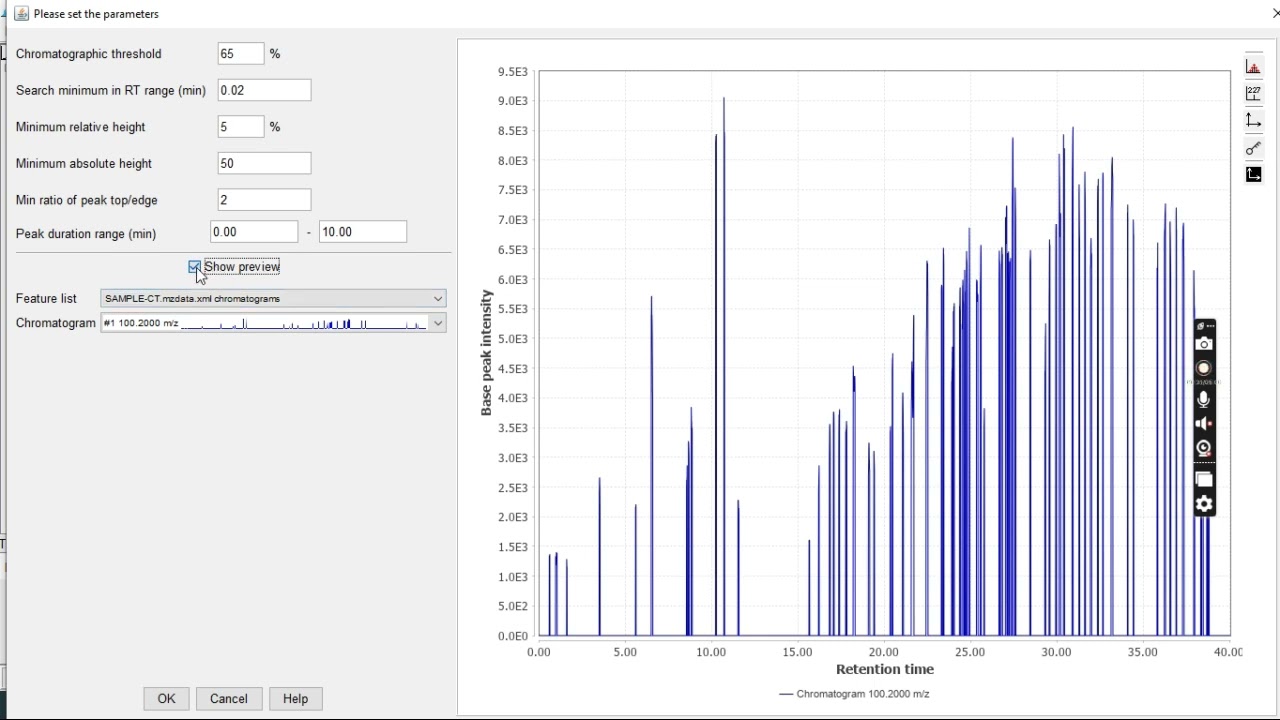Toggle the webcam icon on recorder bar
The height and width of the screenshot is (720, 1280).
click(1204, 449)
